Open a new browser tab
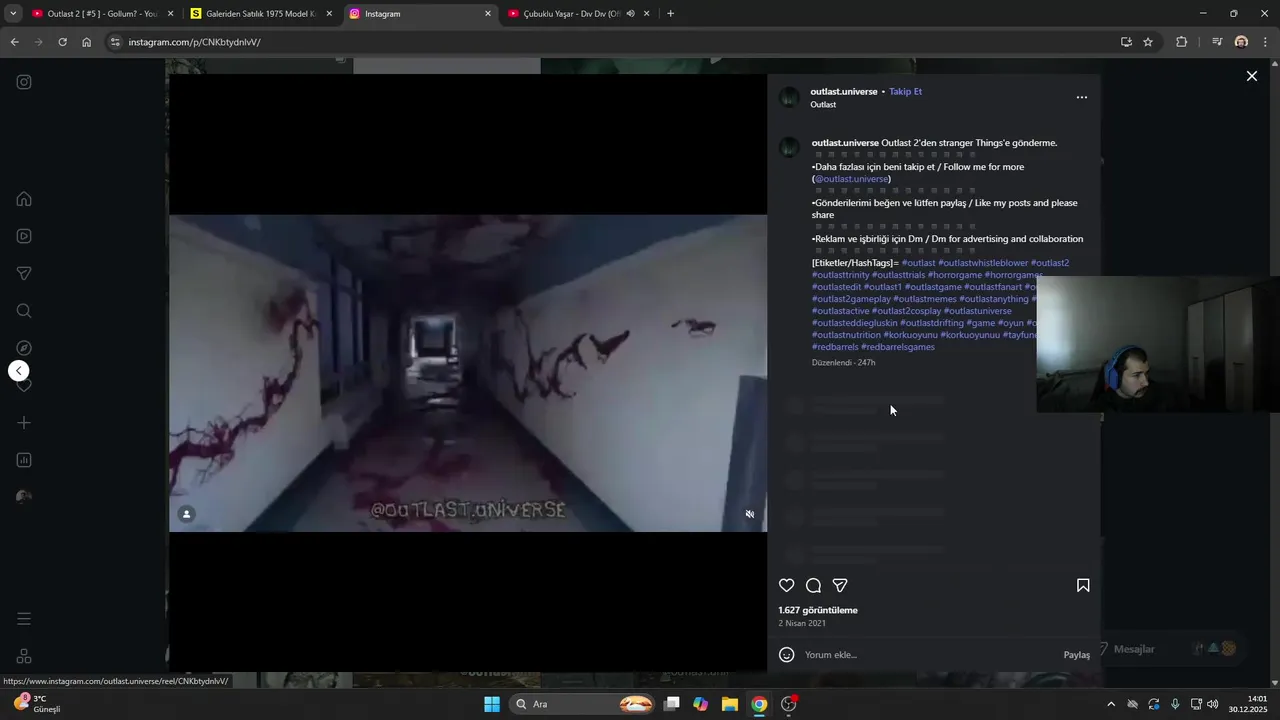 (x=670, y=14)
